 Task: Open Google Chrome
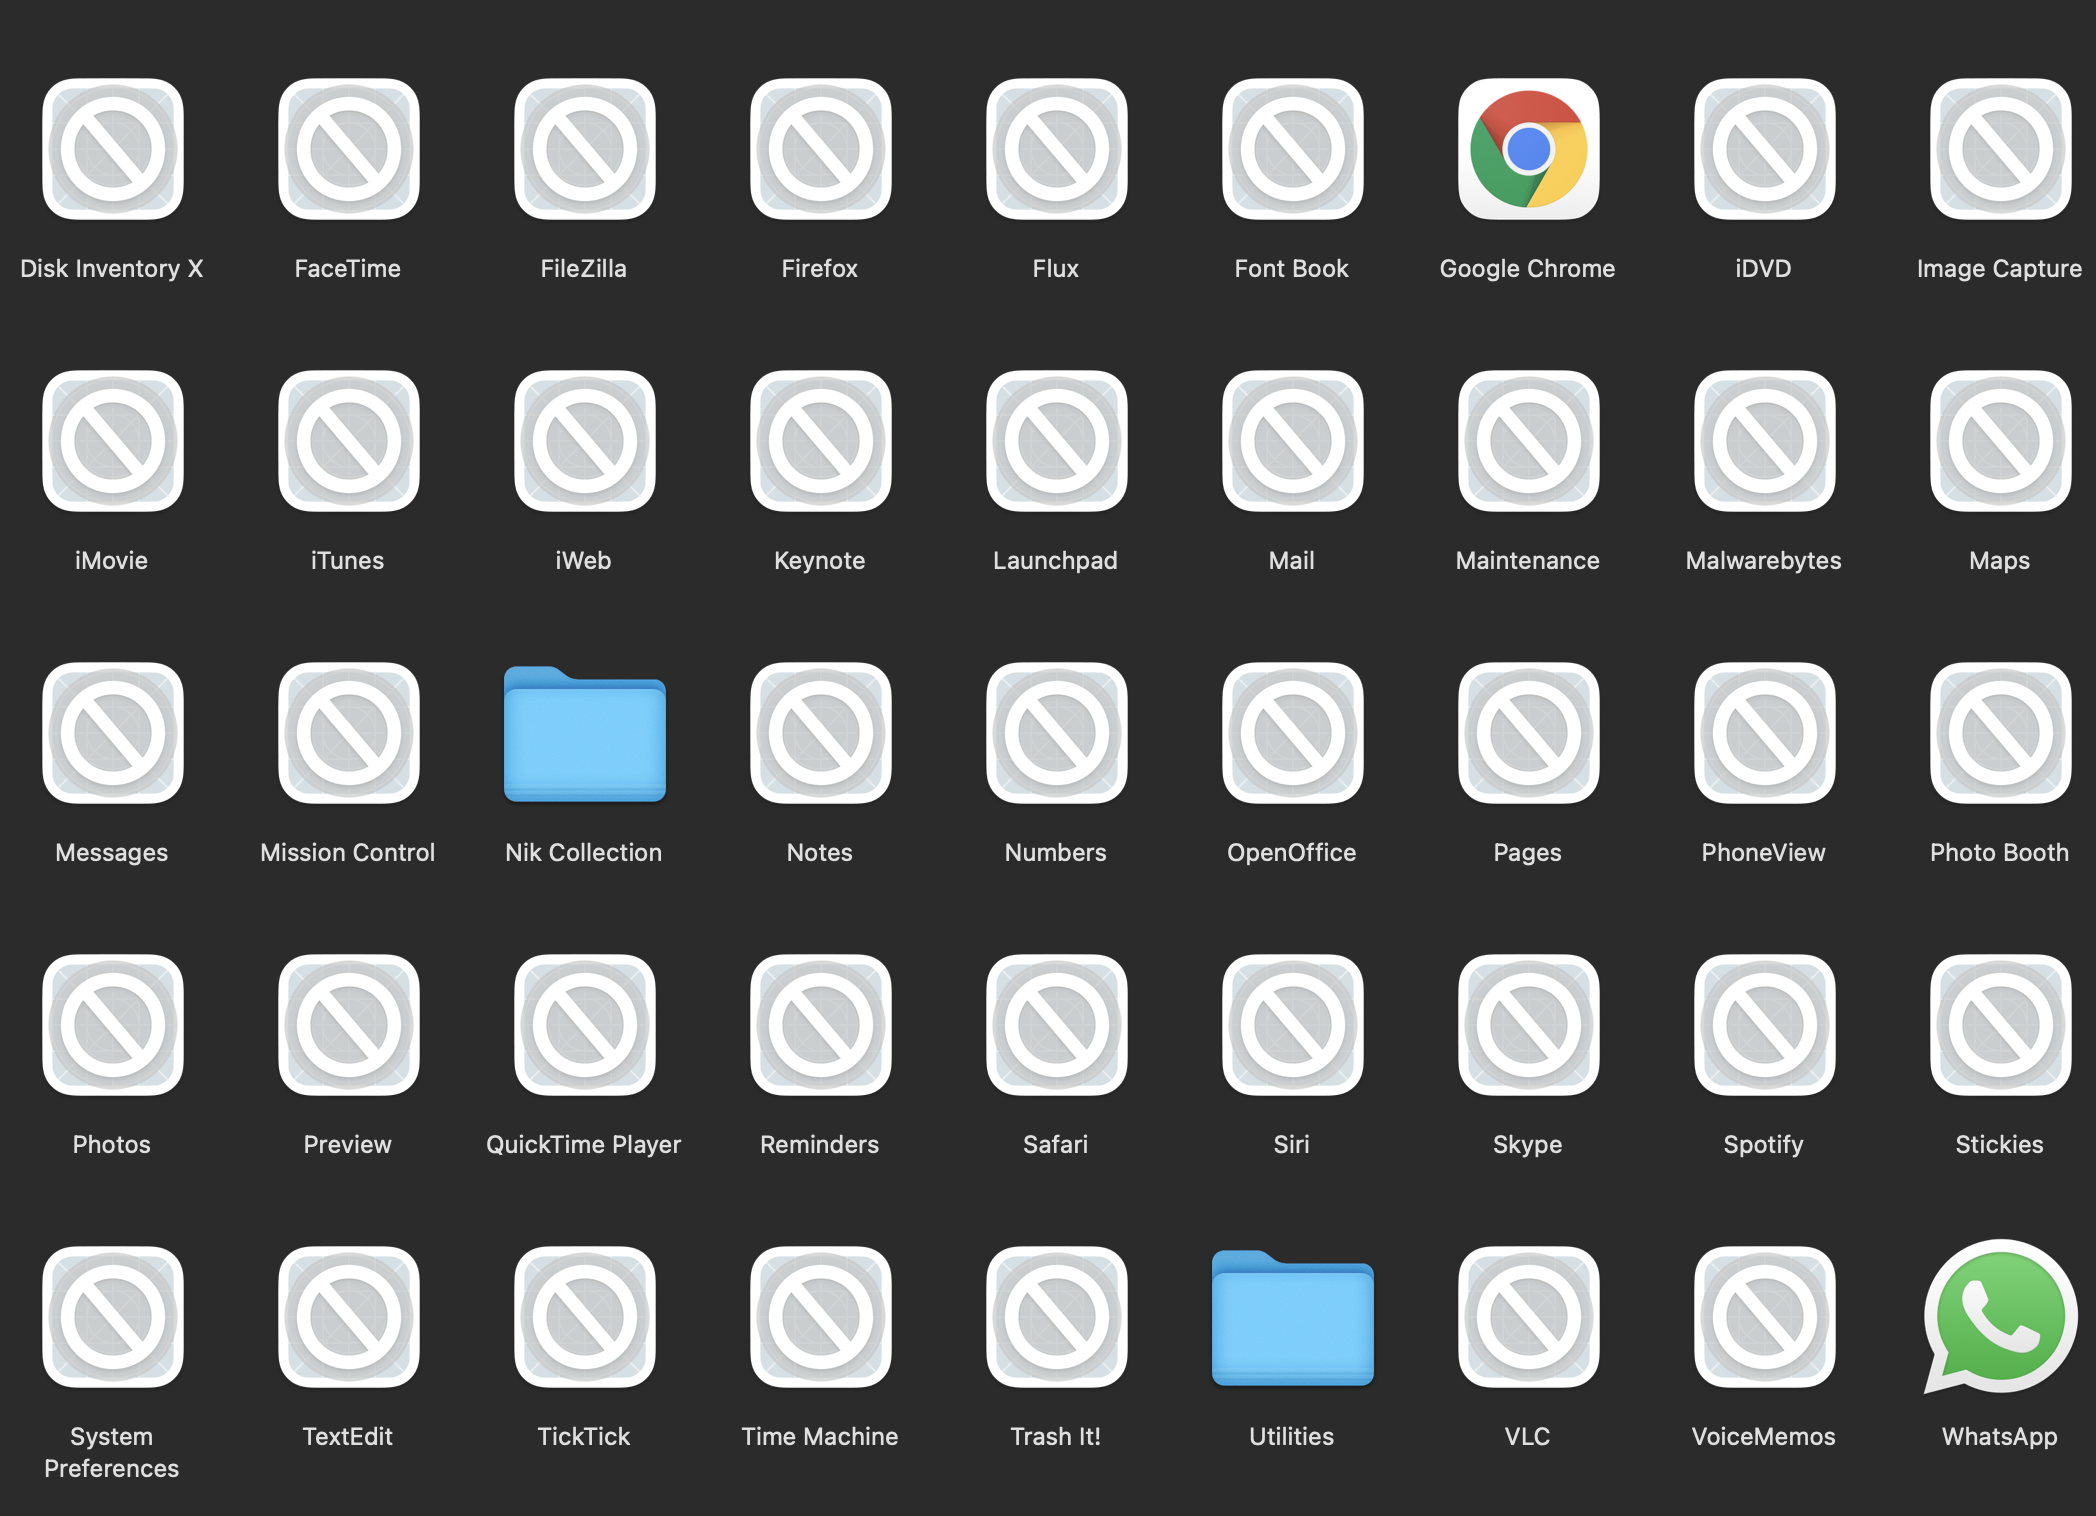1527,150
